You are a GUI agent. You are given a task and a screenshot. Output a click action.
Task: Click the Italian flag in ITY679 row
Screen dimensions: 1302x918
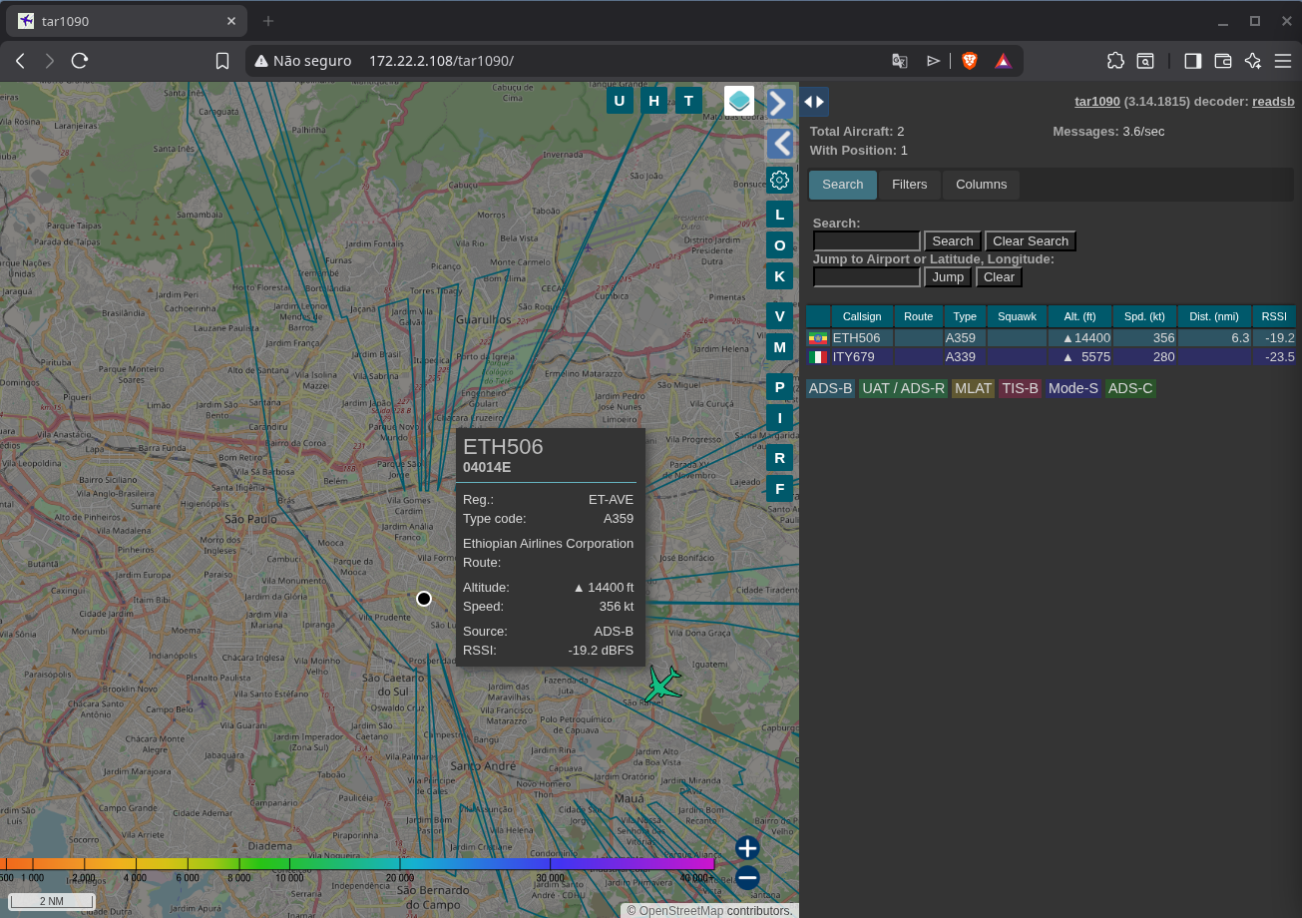point(818,357)
